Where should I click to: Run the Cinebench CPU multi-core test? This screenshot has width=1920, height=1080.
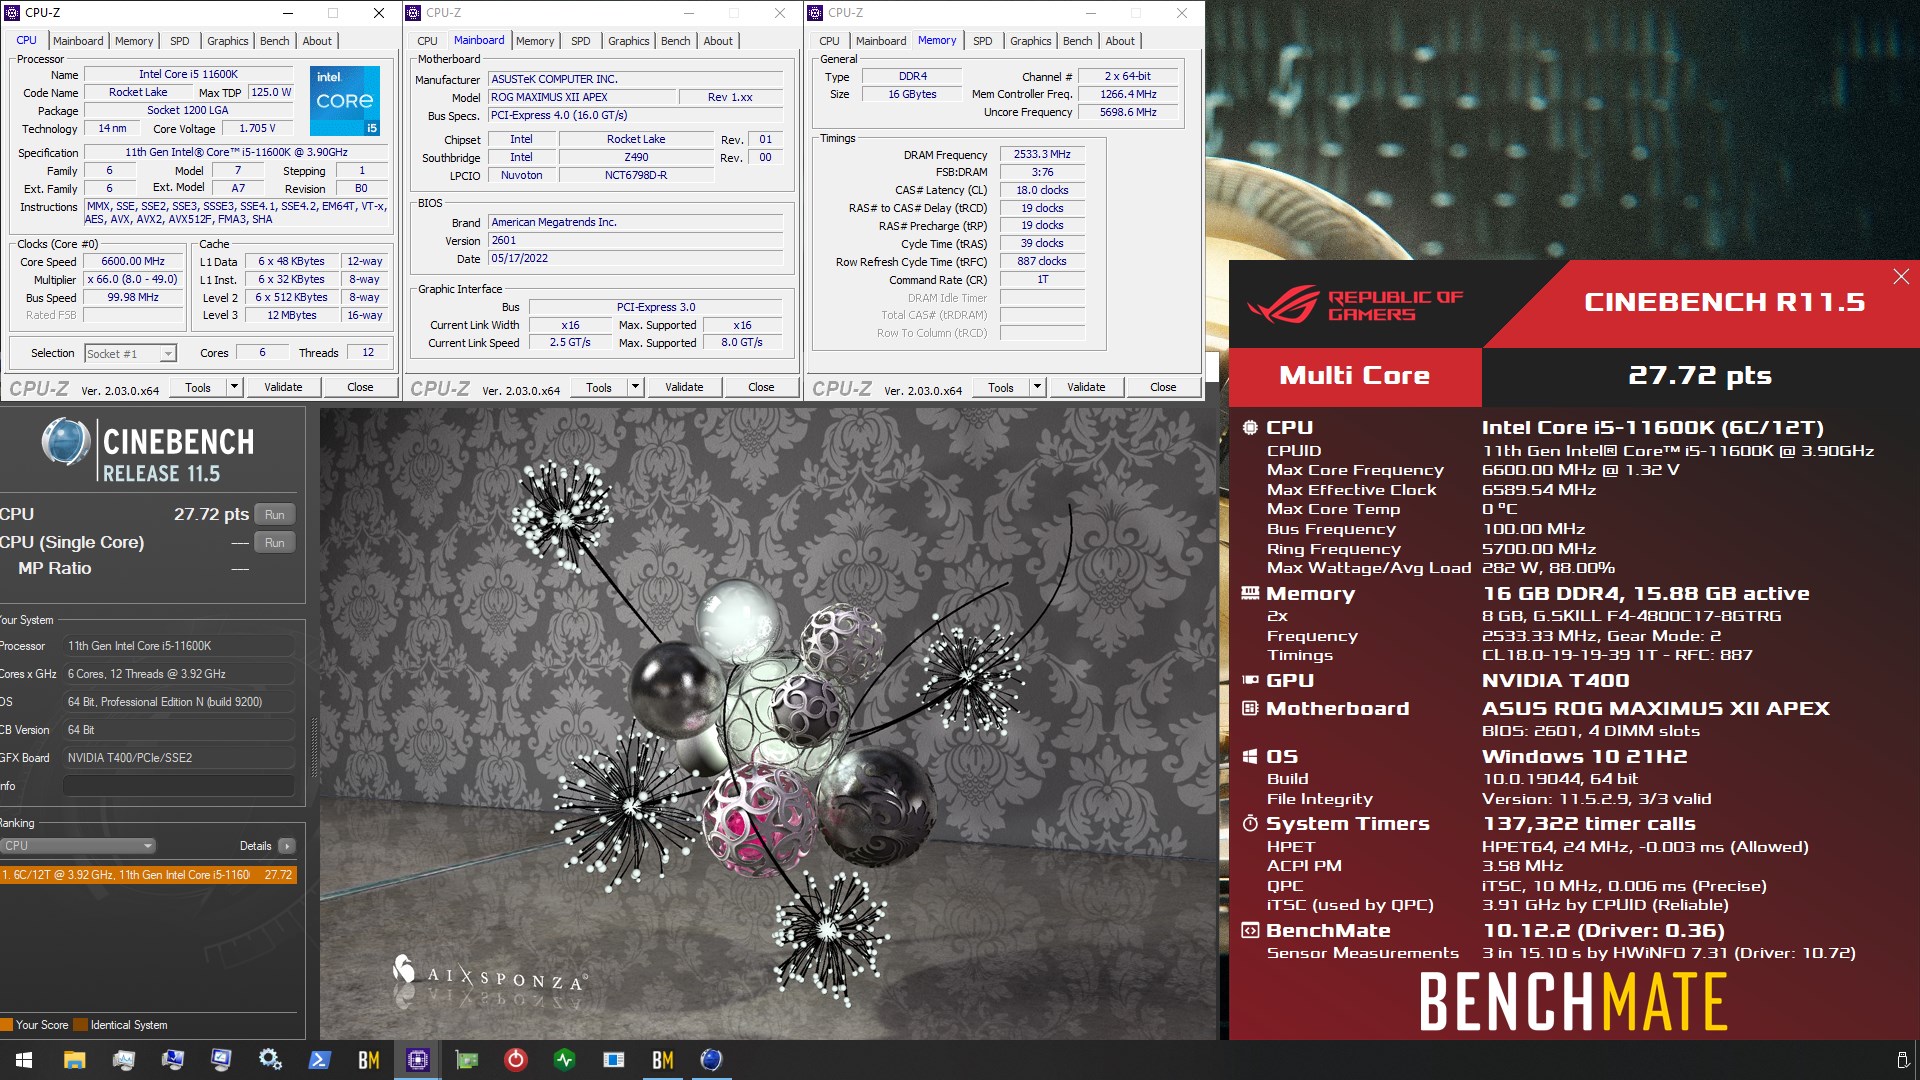point(275,515)
